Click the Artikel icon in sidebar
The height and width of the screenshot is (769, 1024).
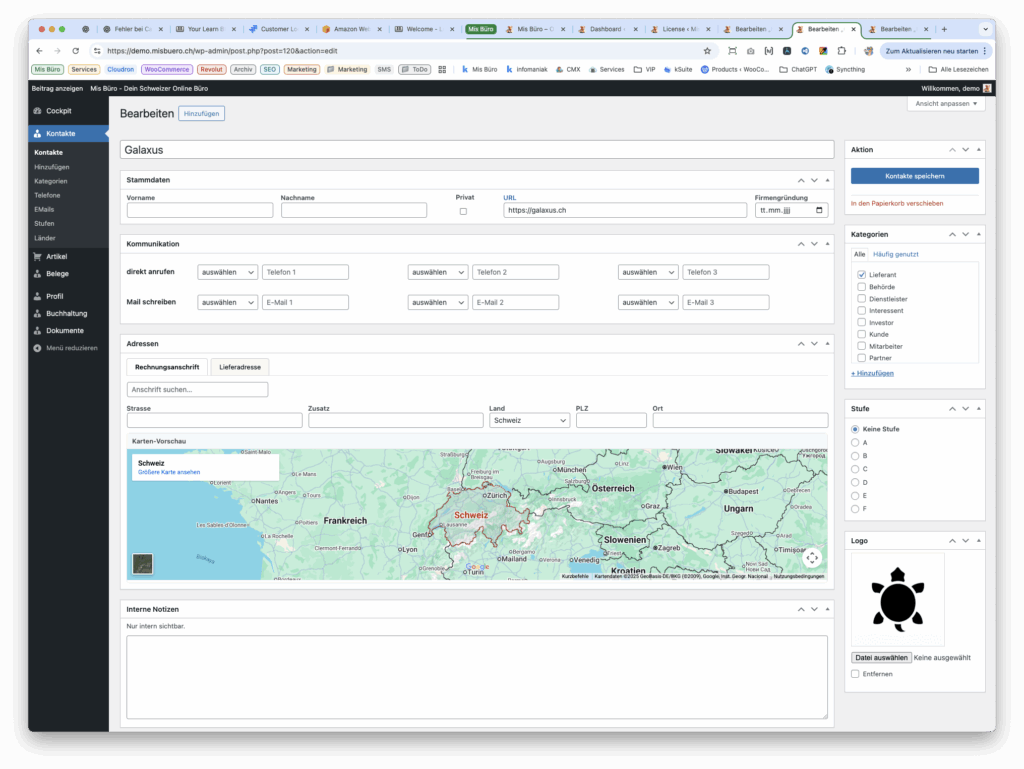[x=37, y=257]
